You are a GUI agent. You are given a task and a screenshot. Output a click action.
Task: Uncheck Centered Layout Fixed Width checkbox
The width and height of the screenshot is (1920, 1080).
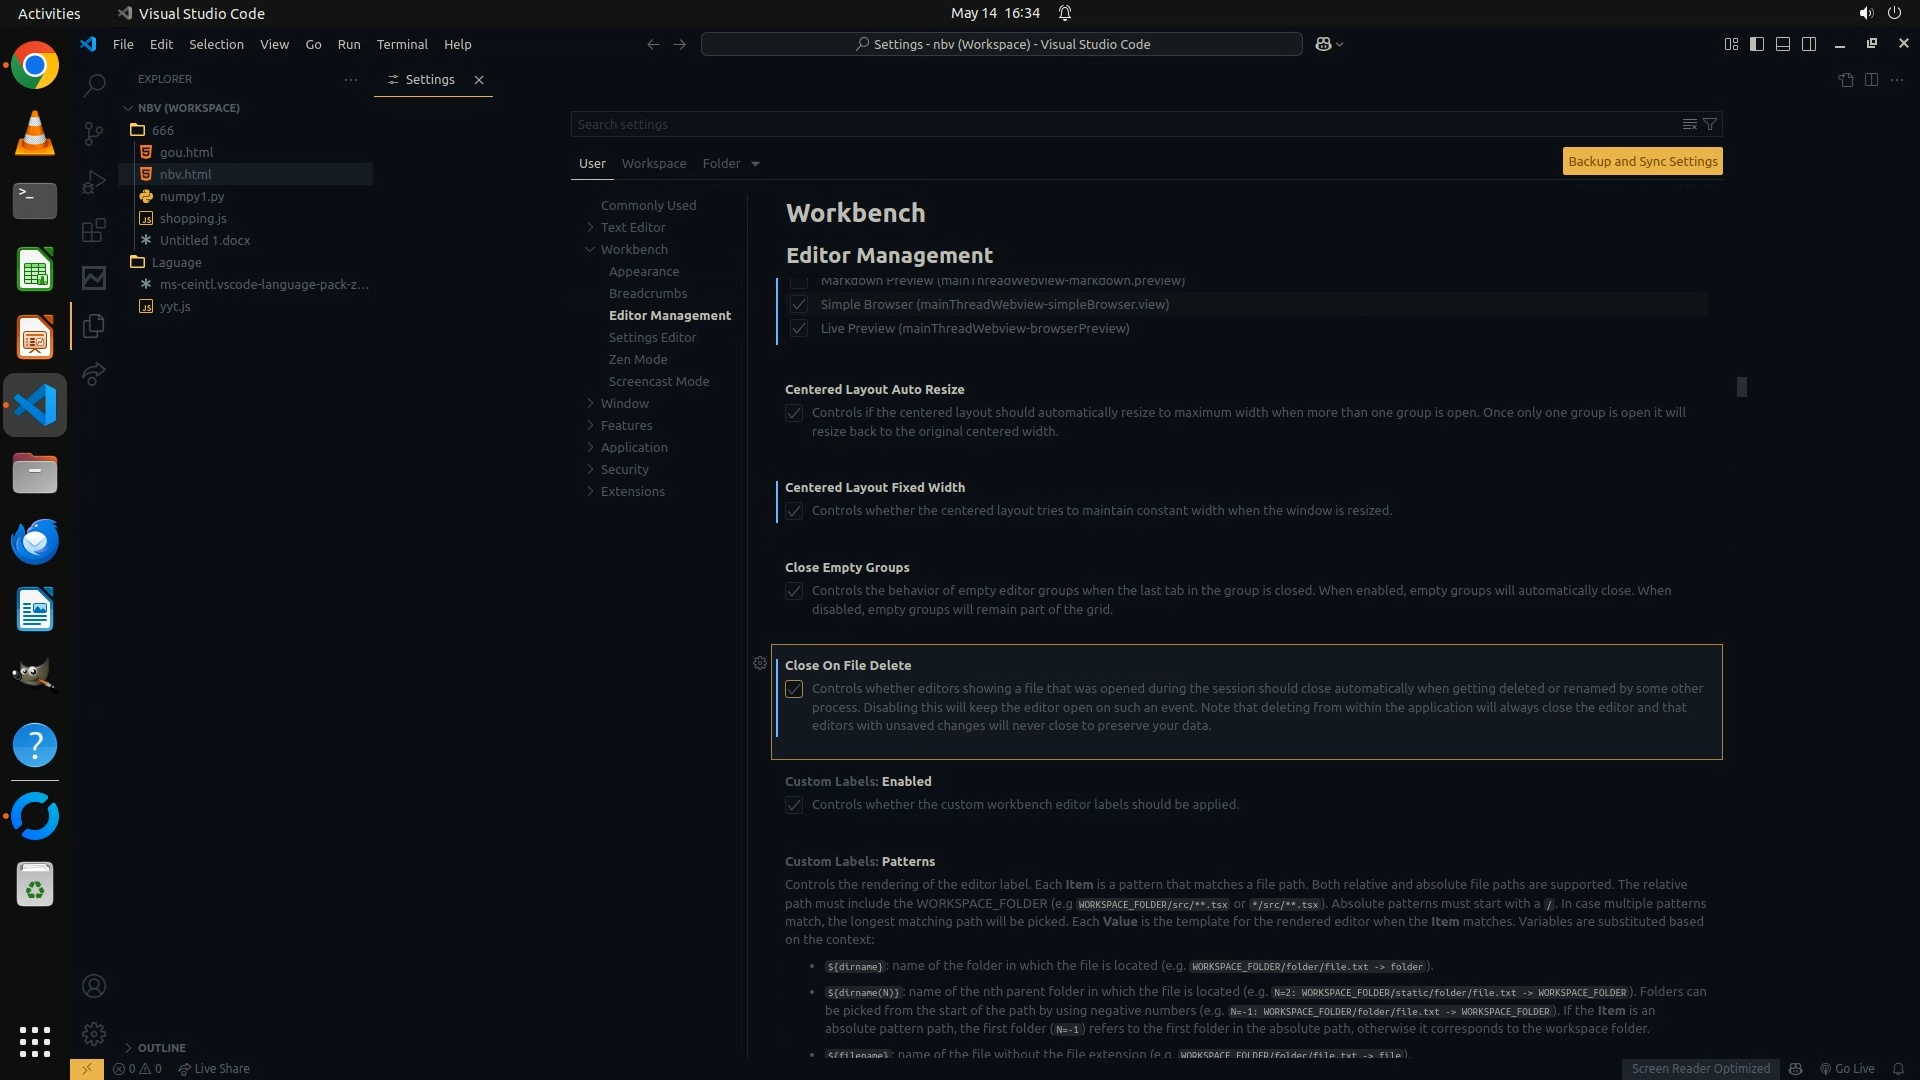tap(794, 511)
